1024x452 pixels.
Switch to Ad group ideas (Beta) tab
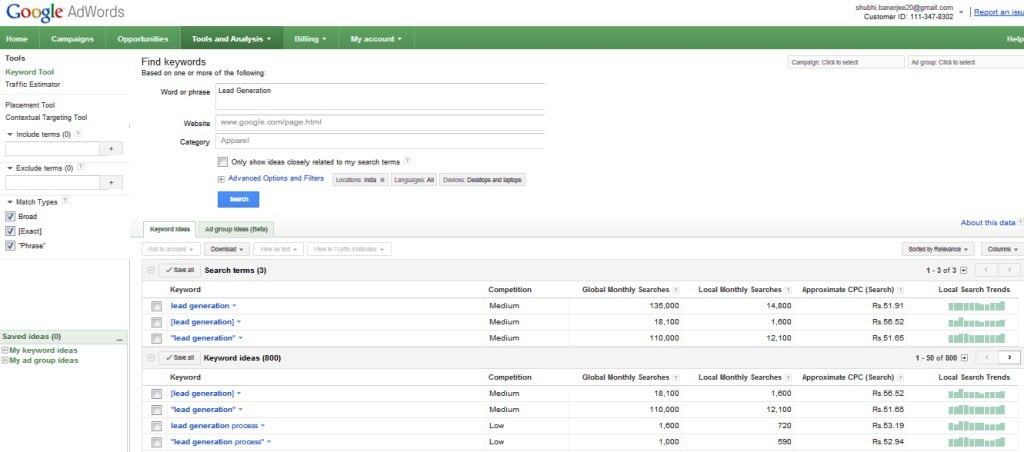(234, 229)
